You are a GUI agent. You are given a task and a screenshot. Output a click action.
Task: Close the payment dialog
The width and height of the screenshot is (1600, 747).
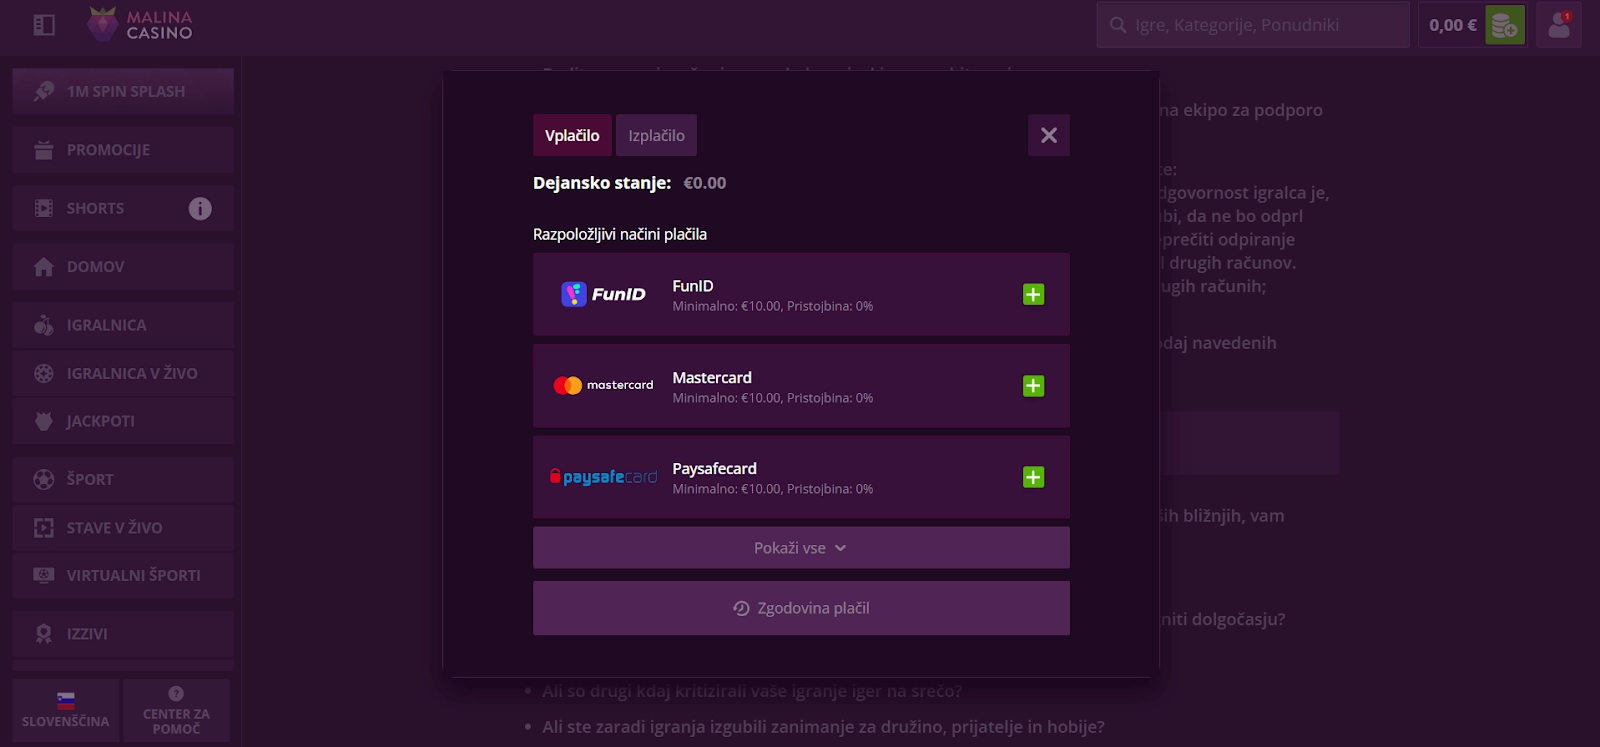coord(1049,135)
